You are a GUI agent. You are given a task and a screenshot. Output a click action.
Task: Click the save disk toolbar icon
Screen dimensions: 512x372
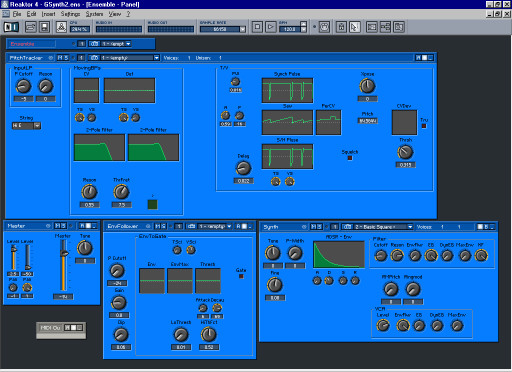pyautogui.click(x=44, y=27)
